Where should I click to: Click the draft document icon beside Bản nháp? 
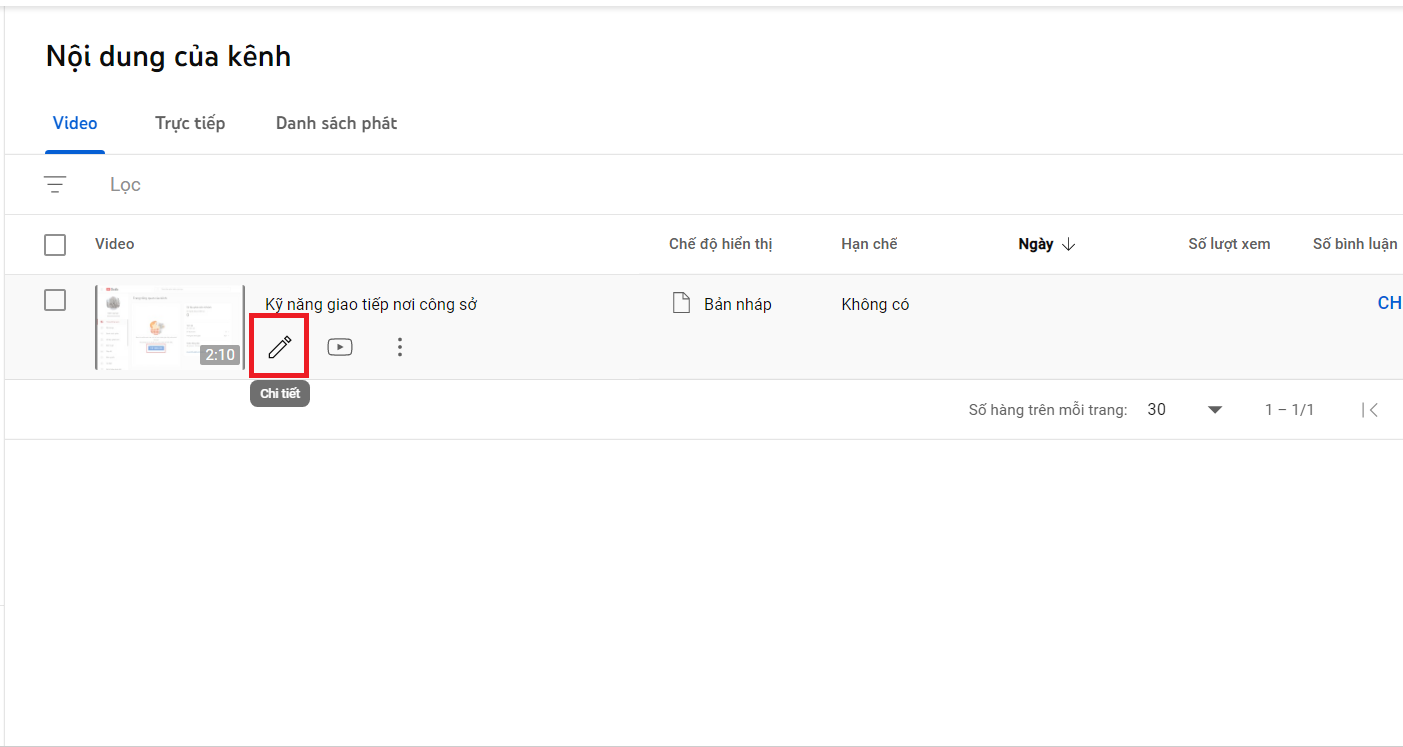coord(681,303)
